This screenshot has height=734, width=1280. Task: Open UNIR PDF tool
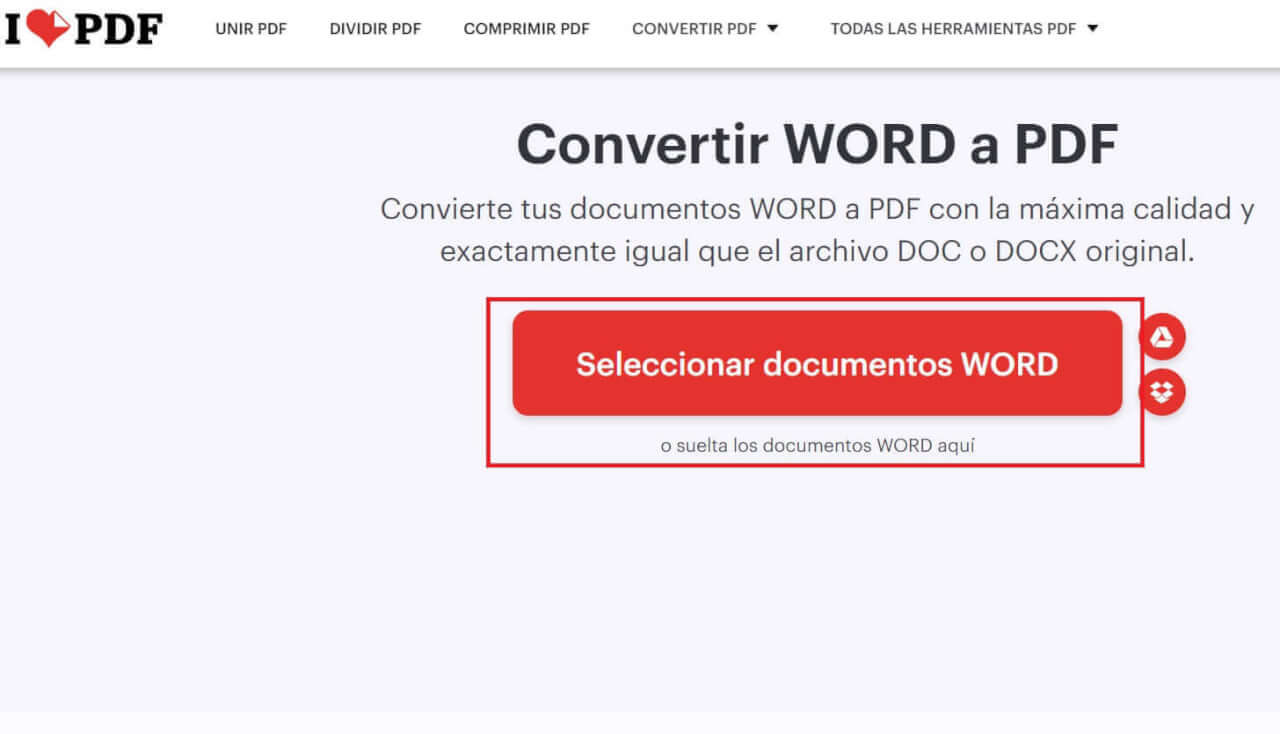(251, 29)
